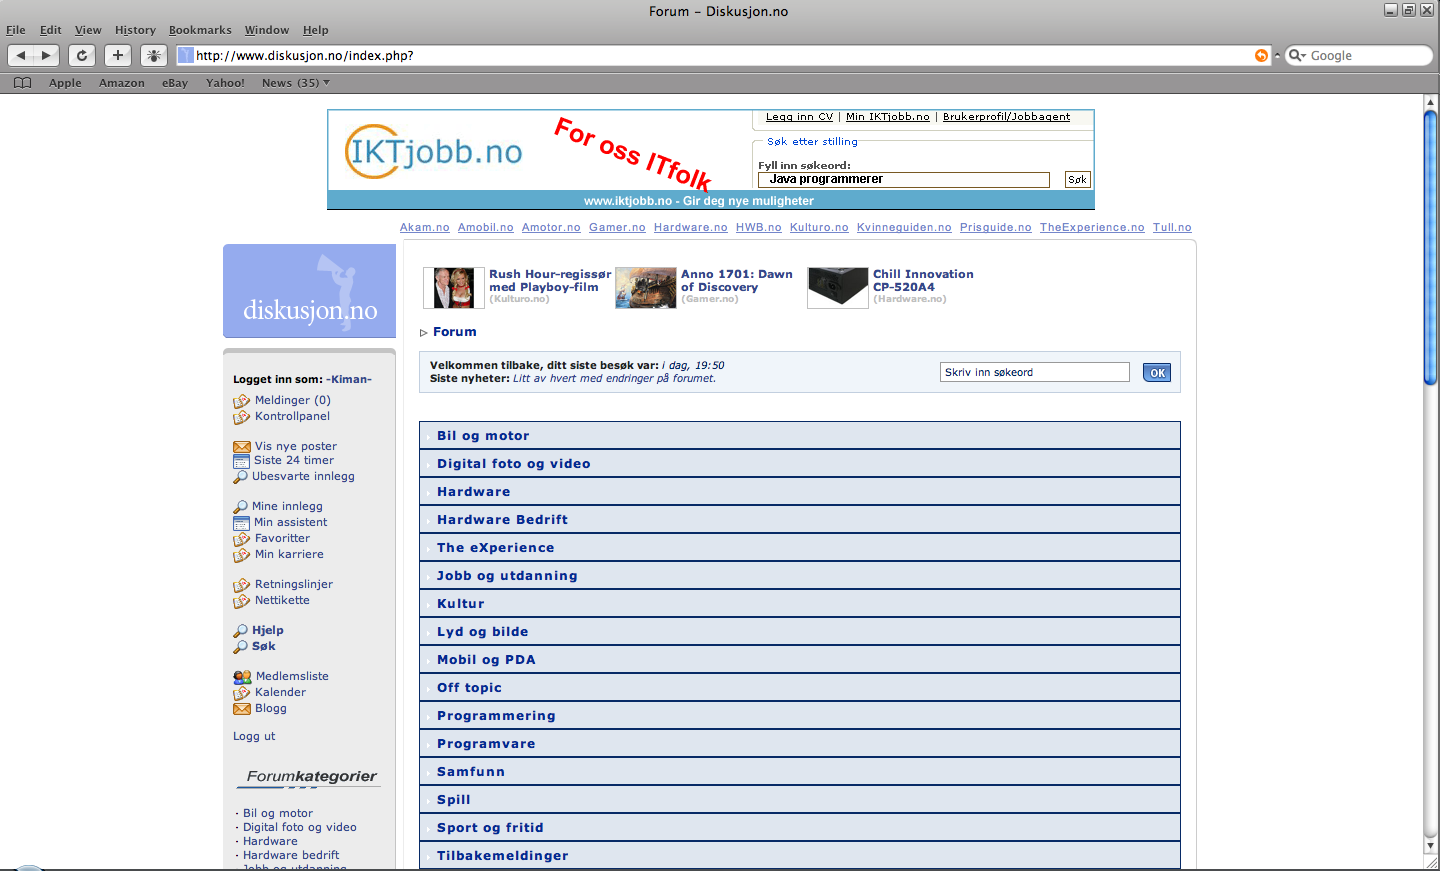Open the Window menu
This screenshot has width=1440, height=871.
coord(267,30)
